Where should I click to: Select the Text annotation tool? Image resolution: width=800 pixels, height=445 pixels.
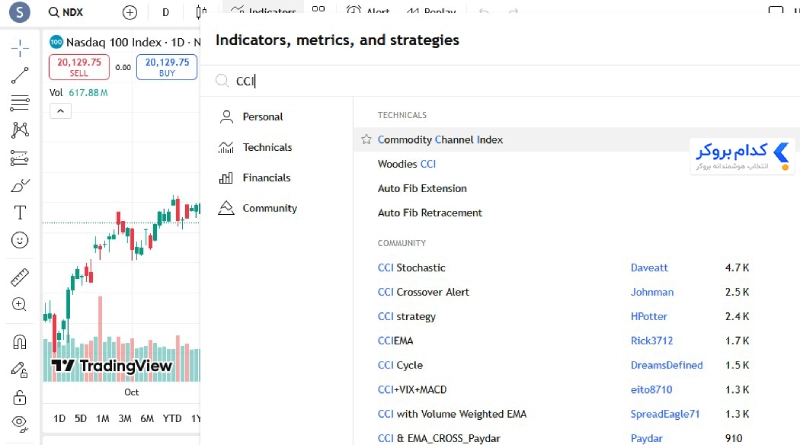point(20,213)
